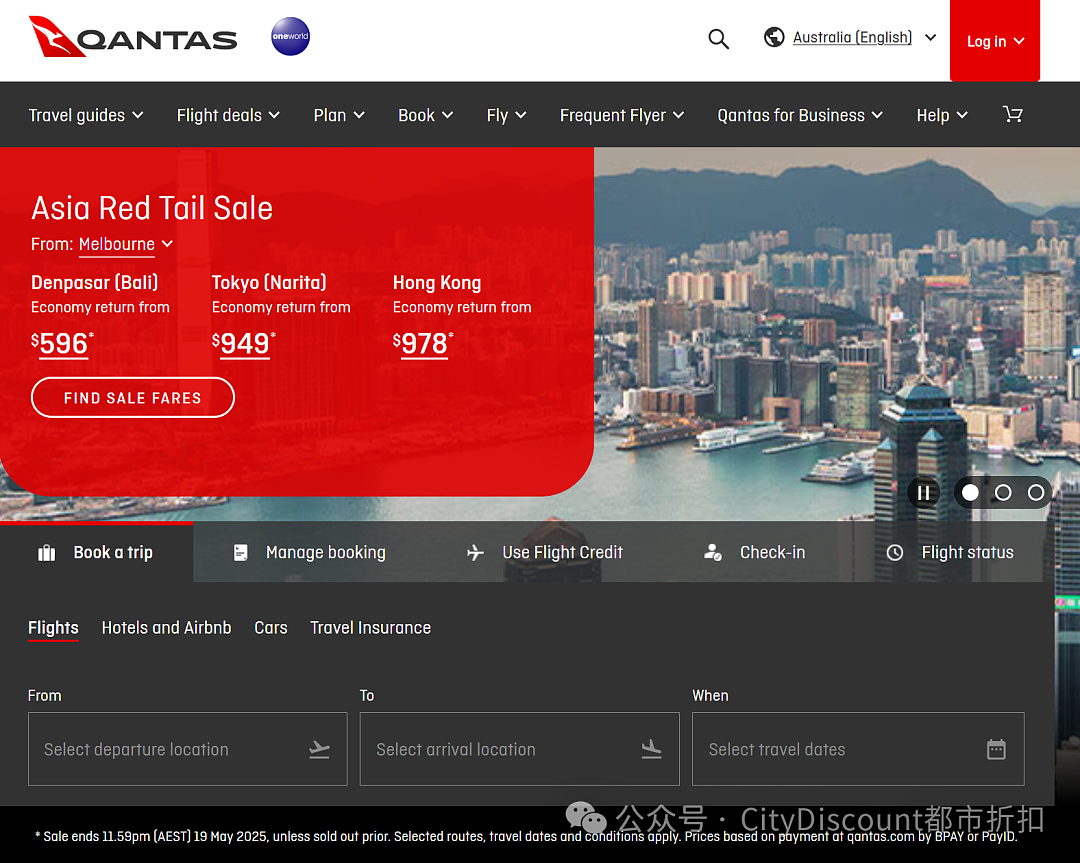Click the Book a trip suitcase icon
Viewport: 1080px width, 863px height.
(x=47, y=553)
